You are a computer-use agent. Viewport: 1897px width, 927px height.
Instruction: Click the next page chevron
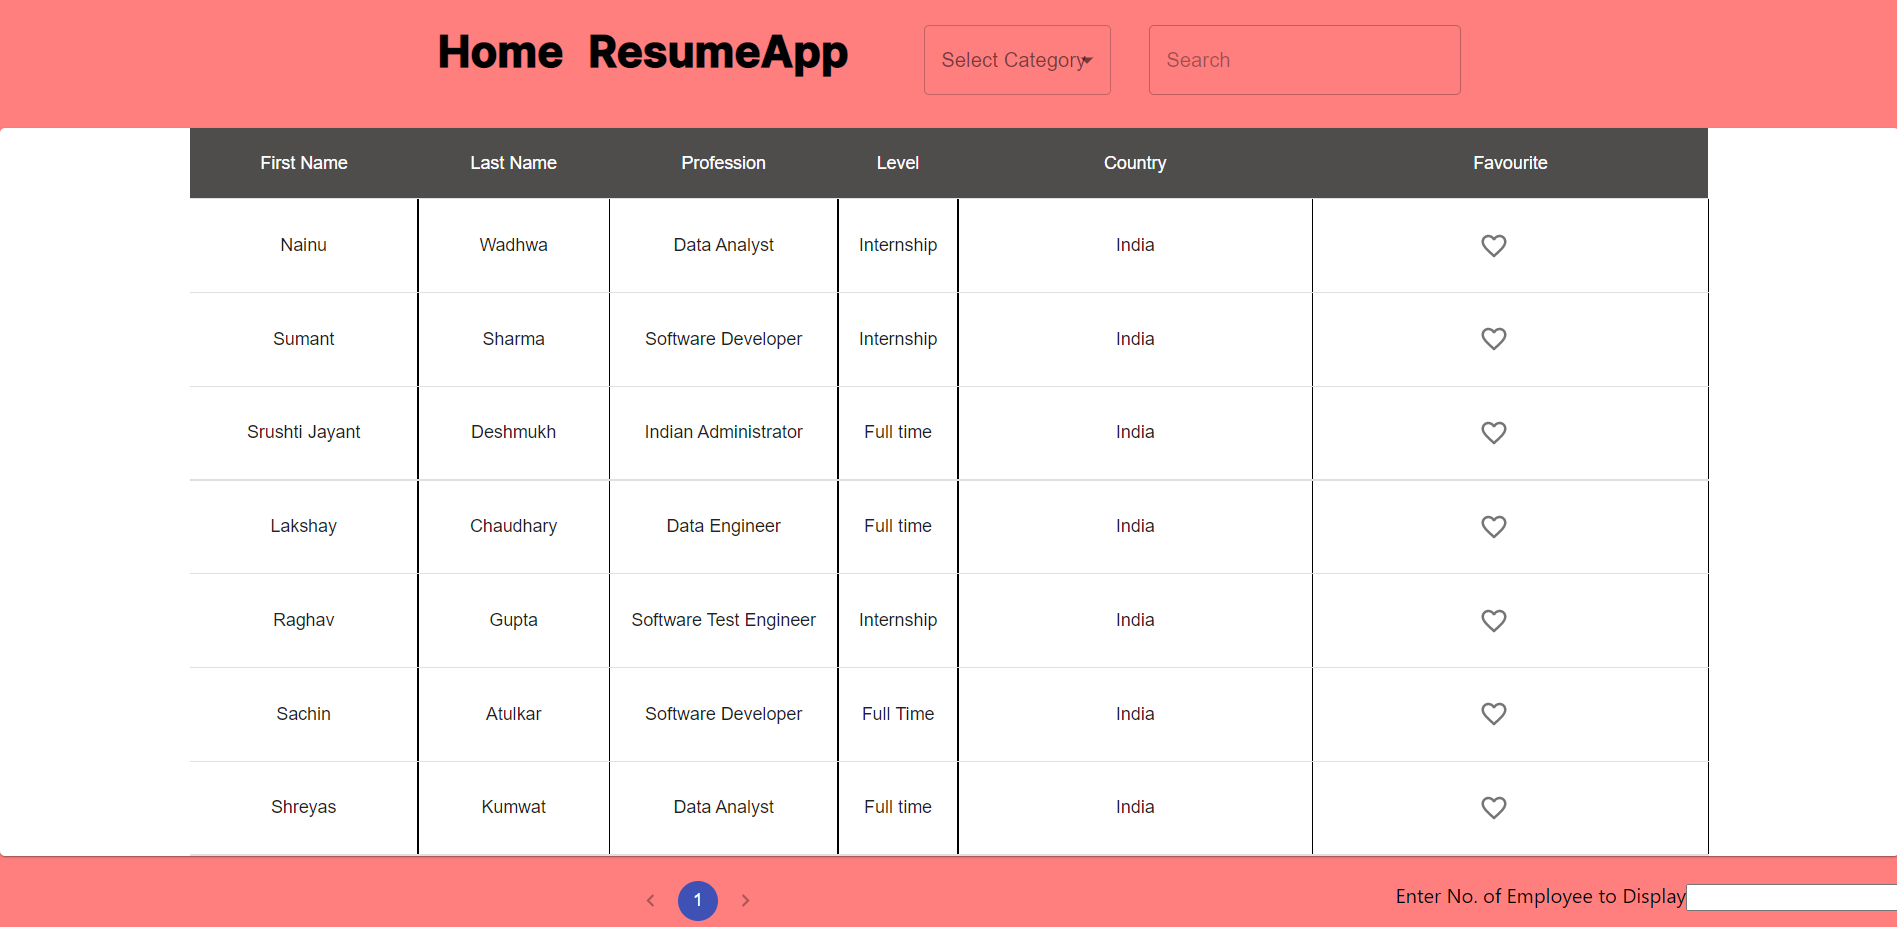(745, 900)
